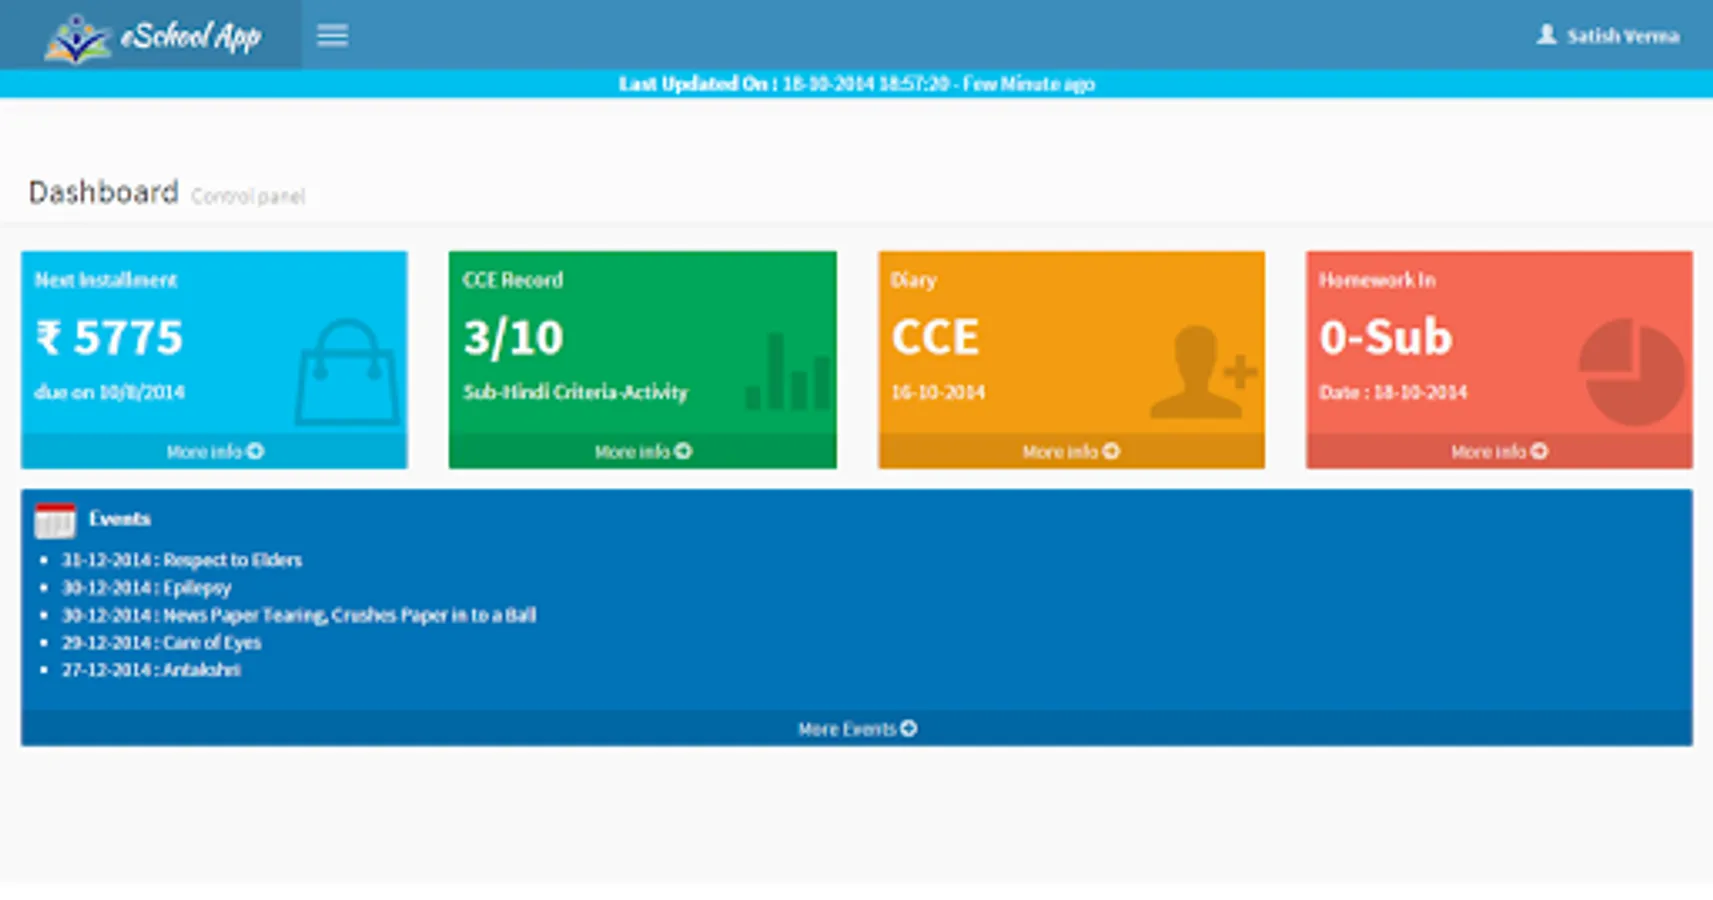Select event 'Epilepsy' on 30-12-2014

[147, 588]
